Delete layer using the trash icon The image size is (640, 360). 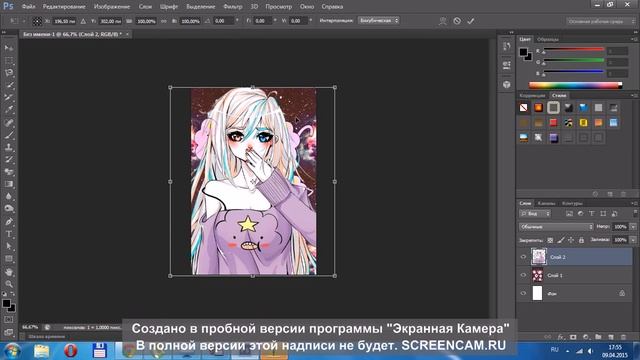point(623,337)
